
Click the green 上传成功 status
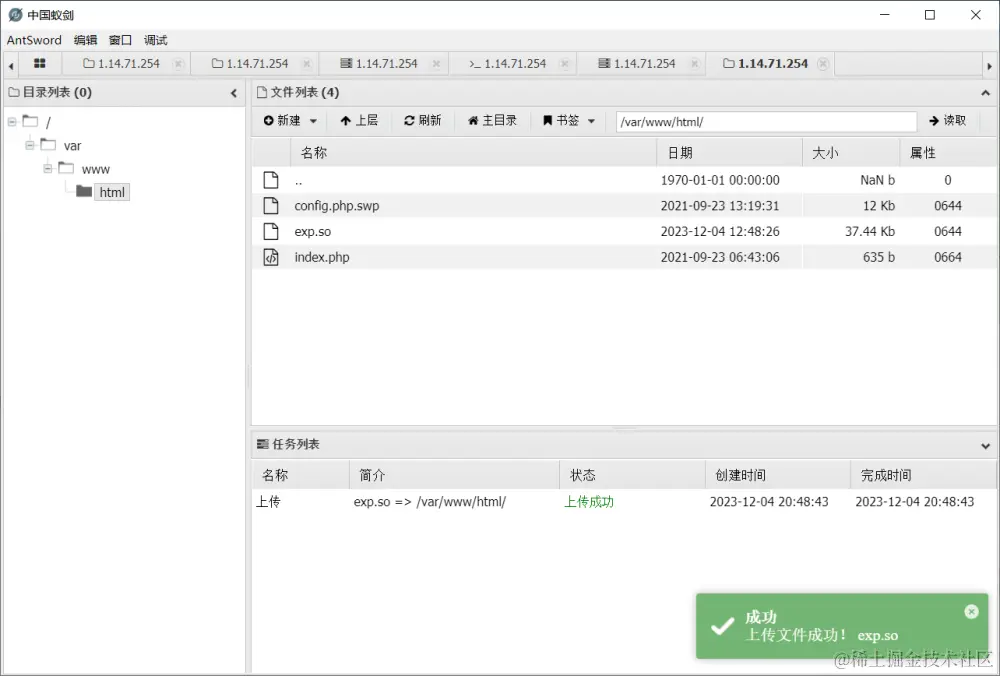(x=589, y=502)
